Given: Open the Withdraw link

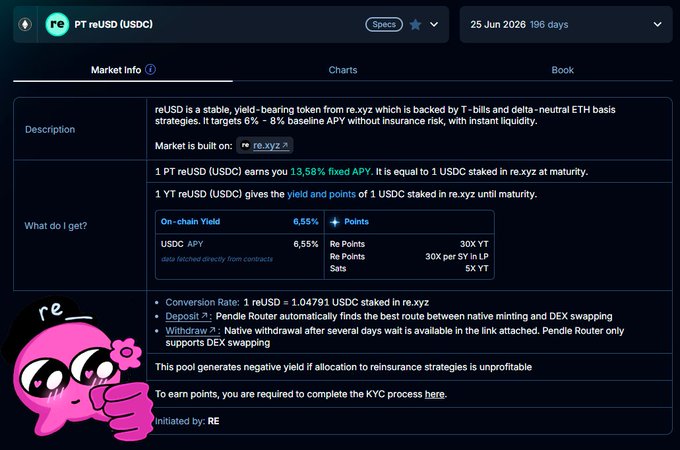Looking at the screenshot, I should click(192, 331).
